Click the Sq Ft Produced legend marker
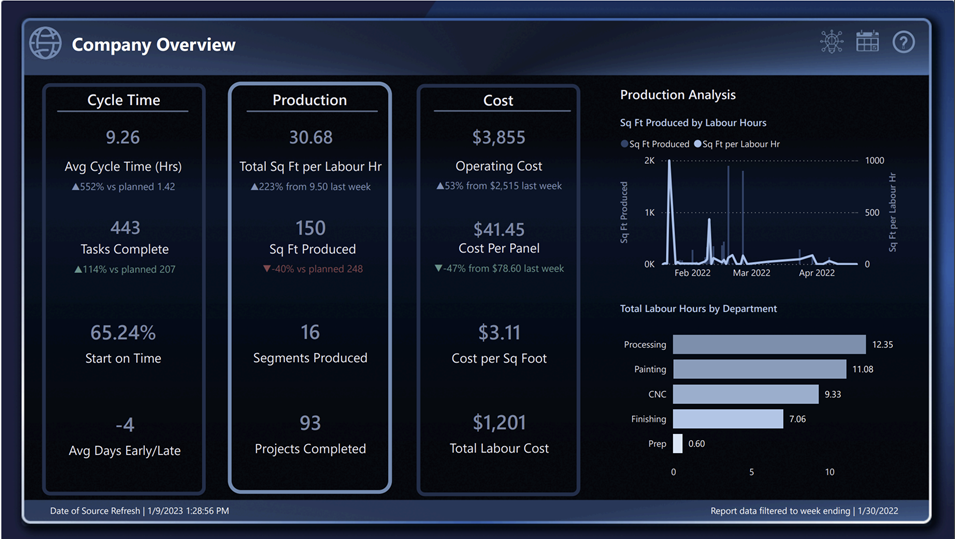Image resolution: width=955 pixels, height=539 pixels. tap(625, 144)
